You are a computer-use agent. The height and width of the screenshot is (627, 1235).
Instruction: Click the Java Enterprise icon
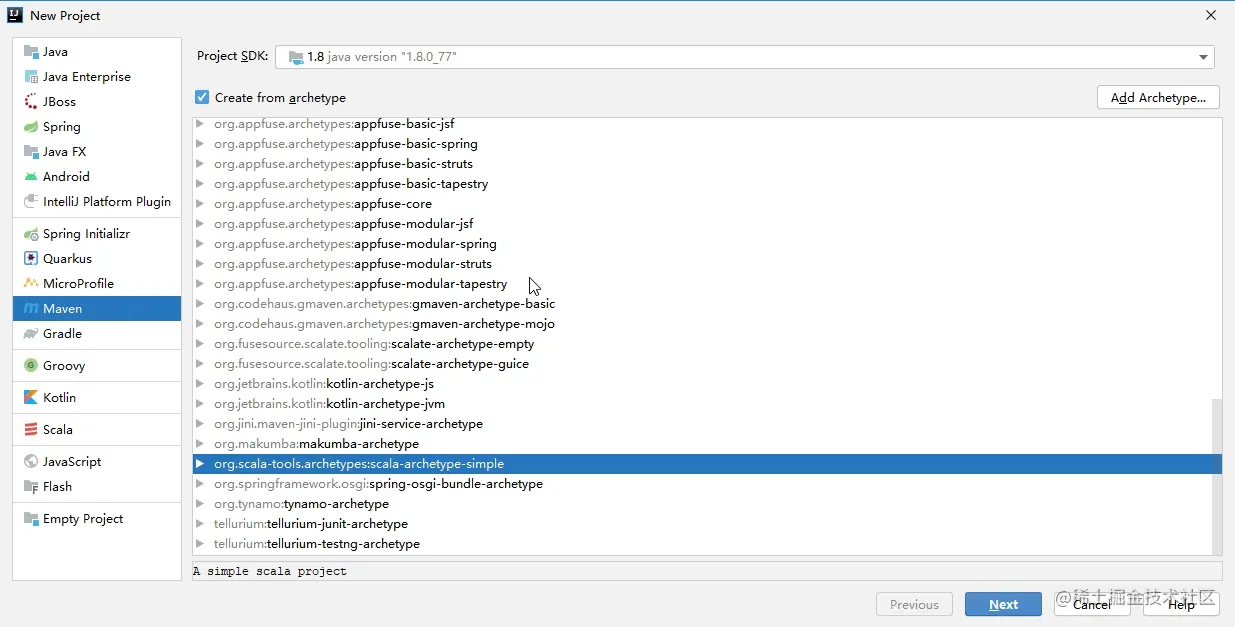31,77
